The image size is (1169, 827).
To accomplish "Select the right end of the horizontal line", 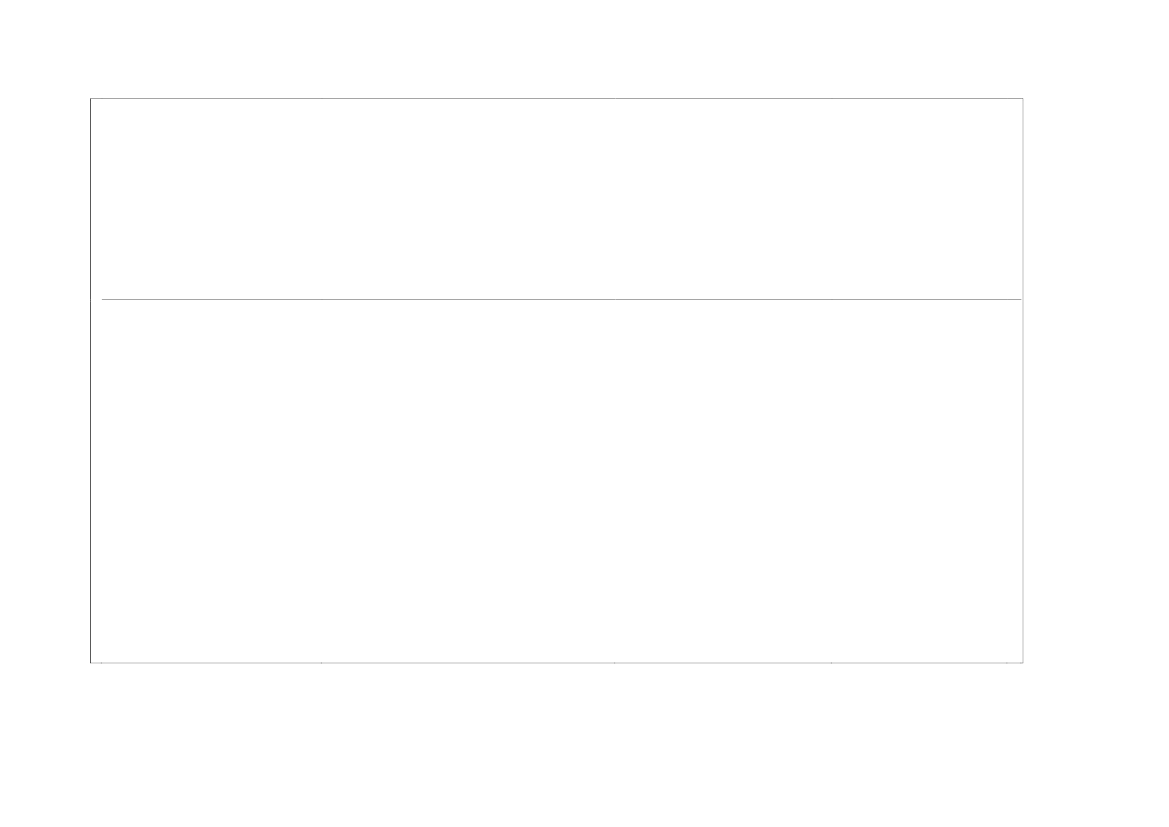I will [x=1021, y=299].
